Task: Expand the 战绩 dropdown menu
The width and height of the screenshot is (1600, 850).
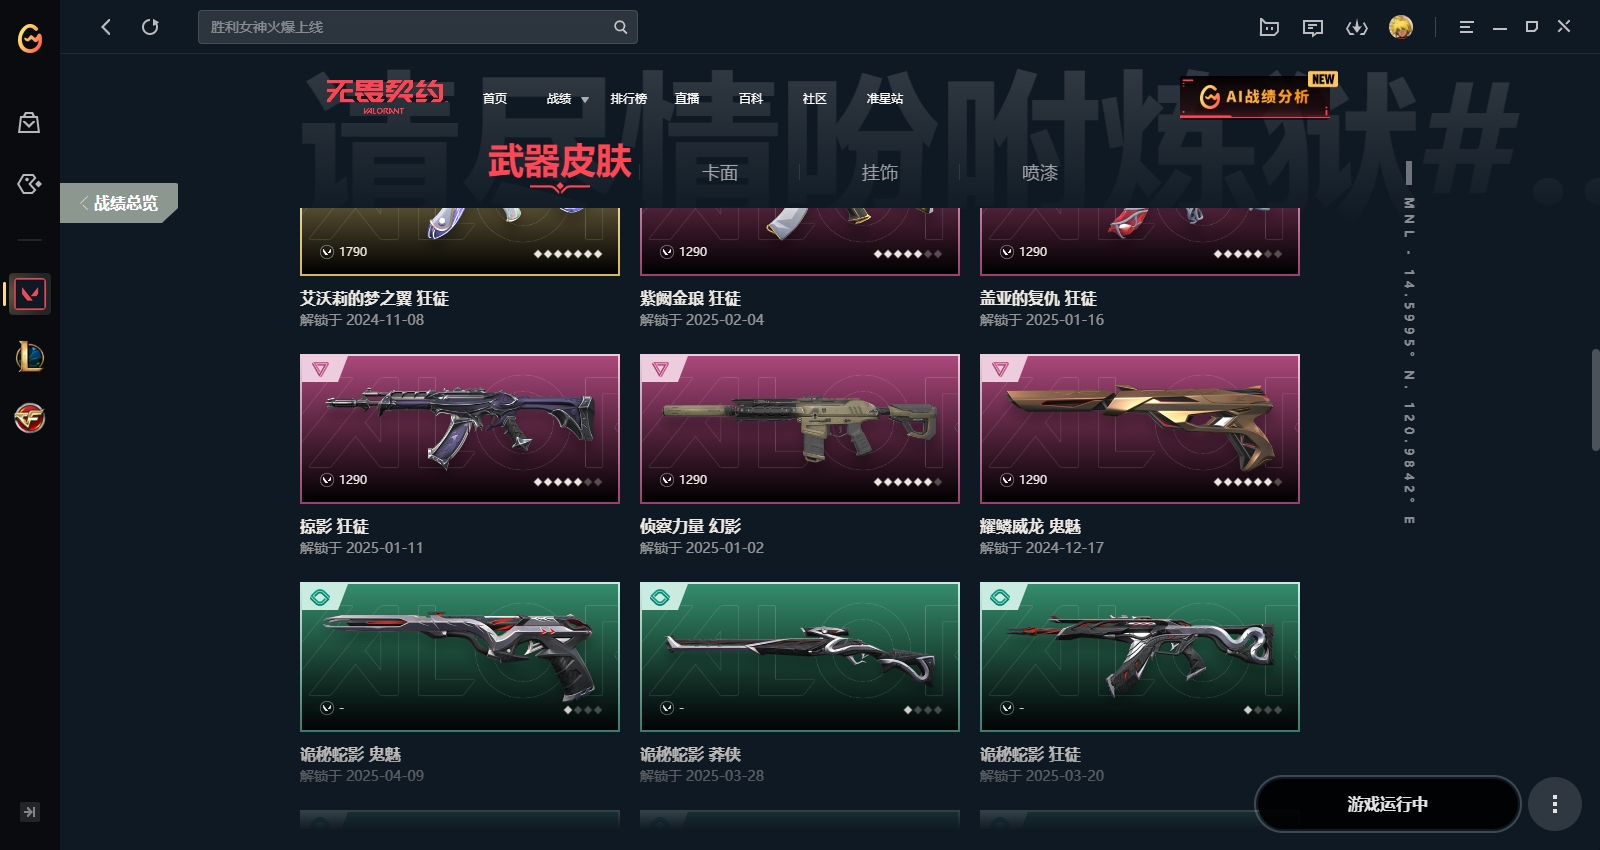Action: (x=567, y=99)
